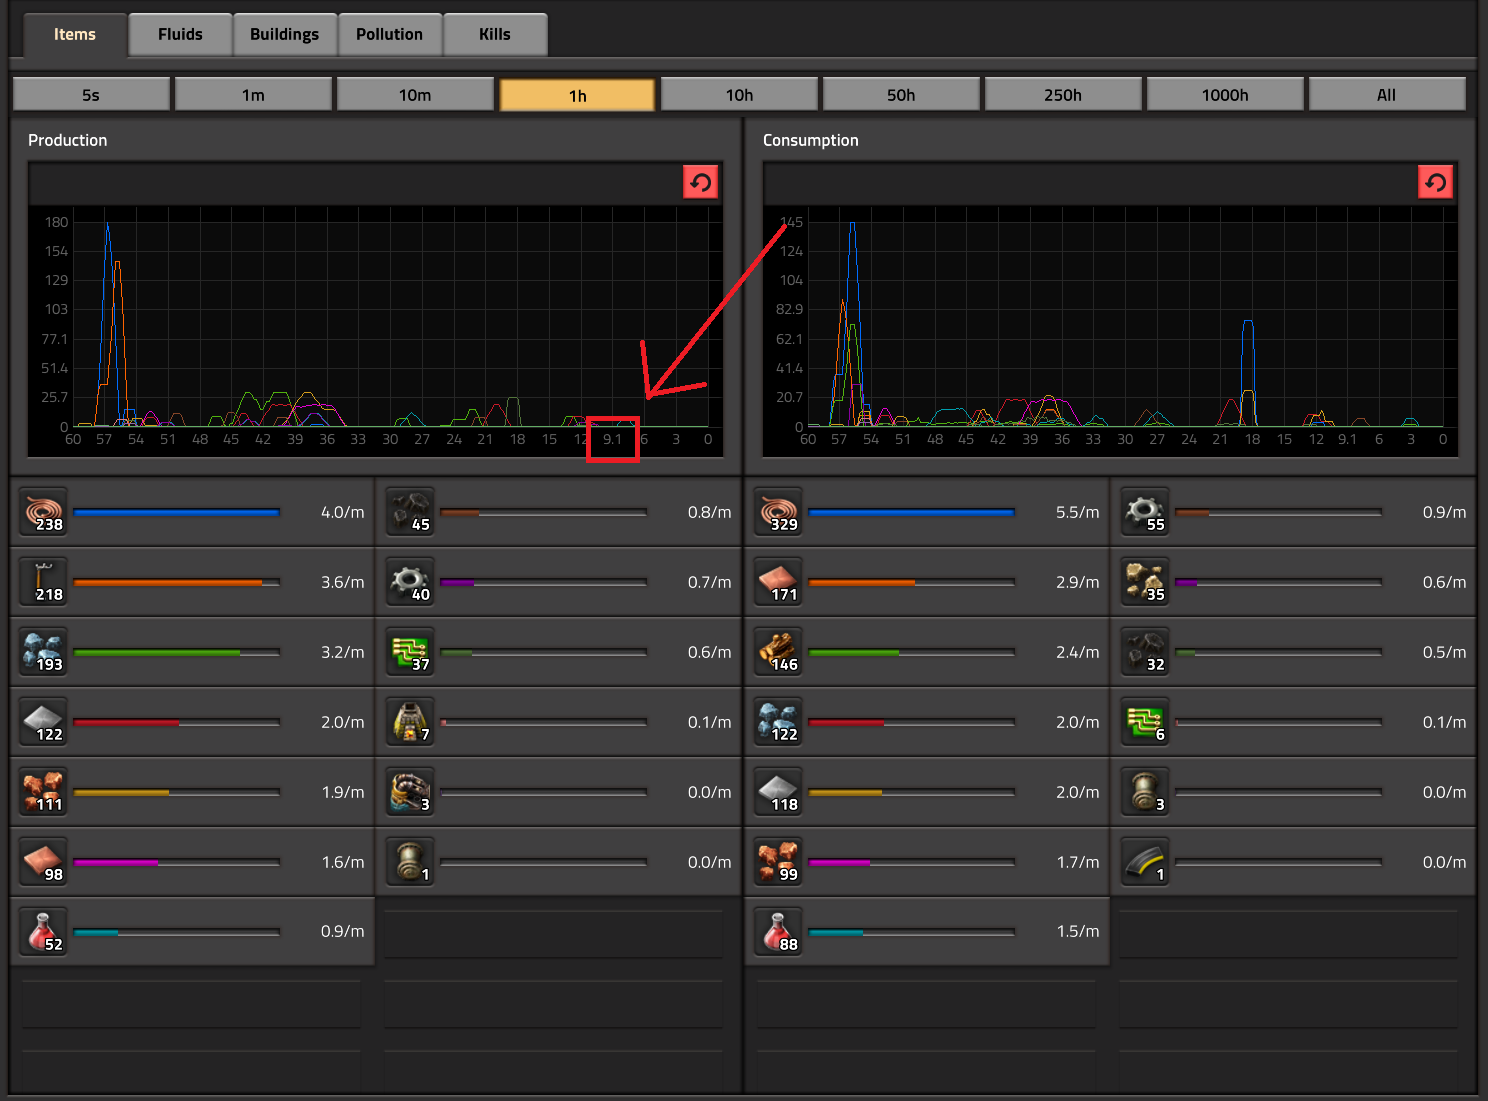Set time range to 1000h
This screenshot has width=1488, height=1101.
pyautogui.click(x=1225, y=95)
